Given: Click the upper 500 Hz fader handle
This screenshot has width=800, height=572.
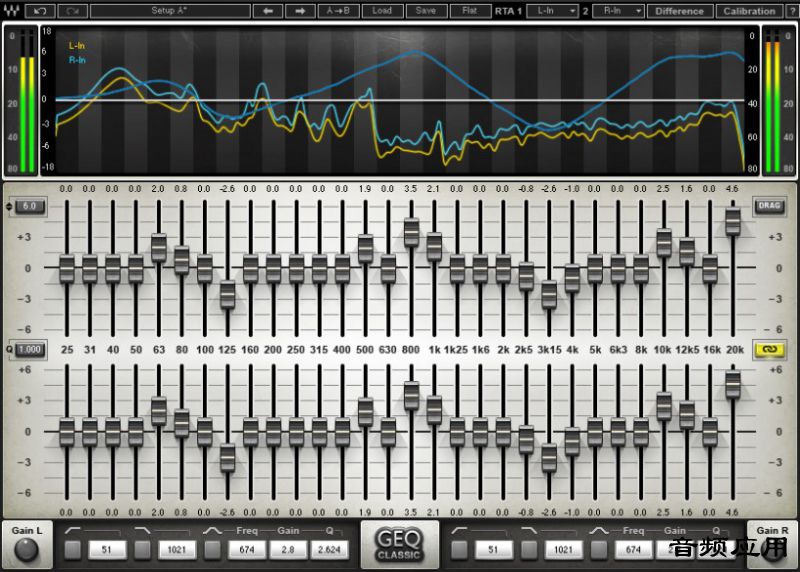Looking at the screenshot, I should click(365, 249).
